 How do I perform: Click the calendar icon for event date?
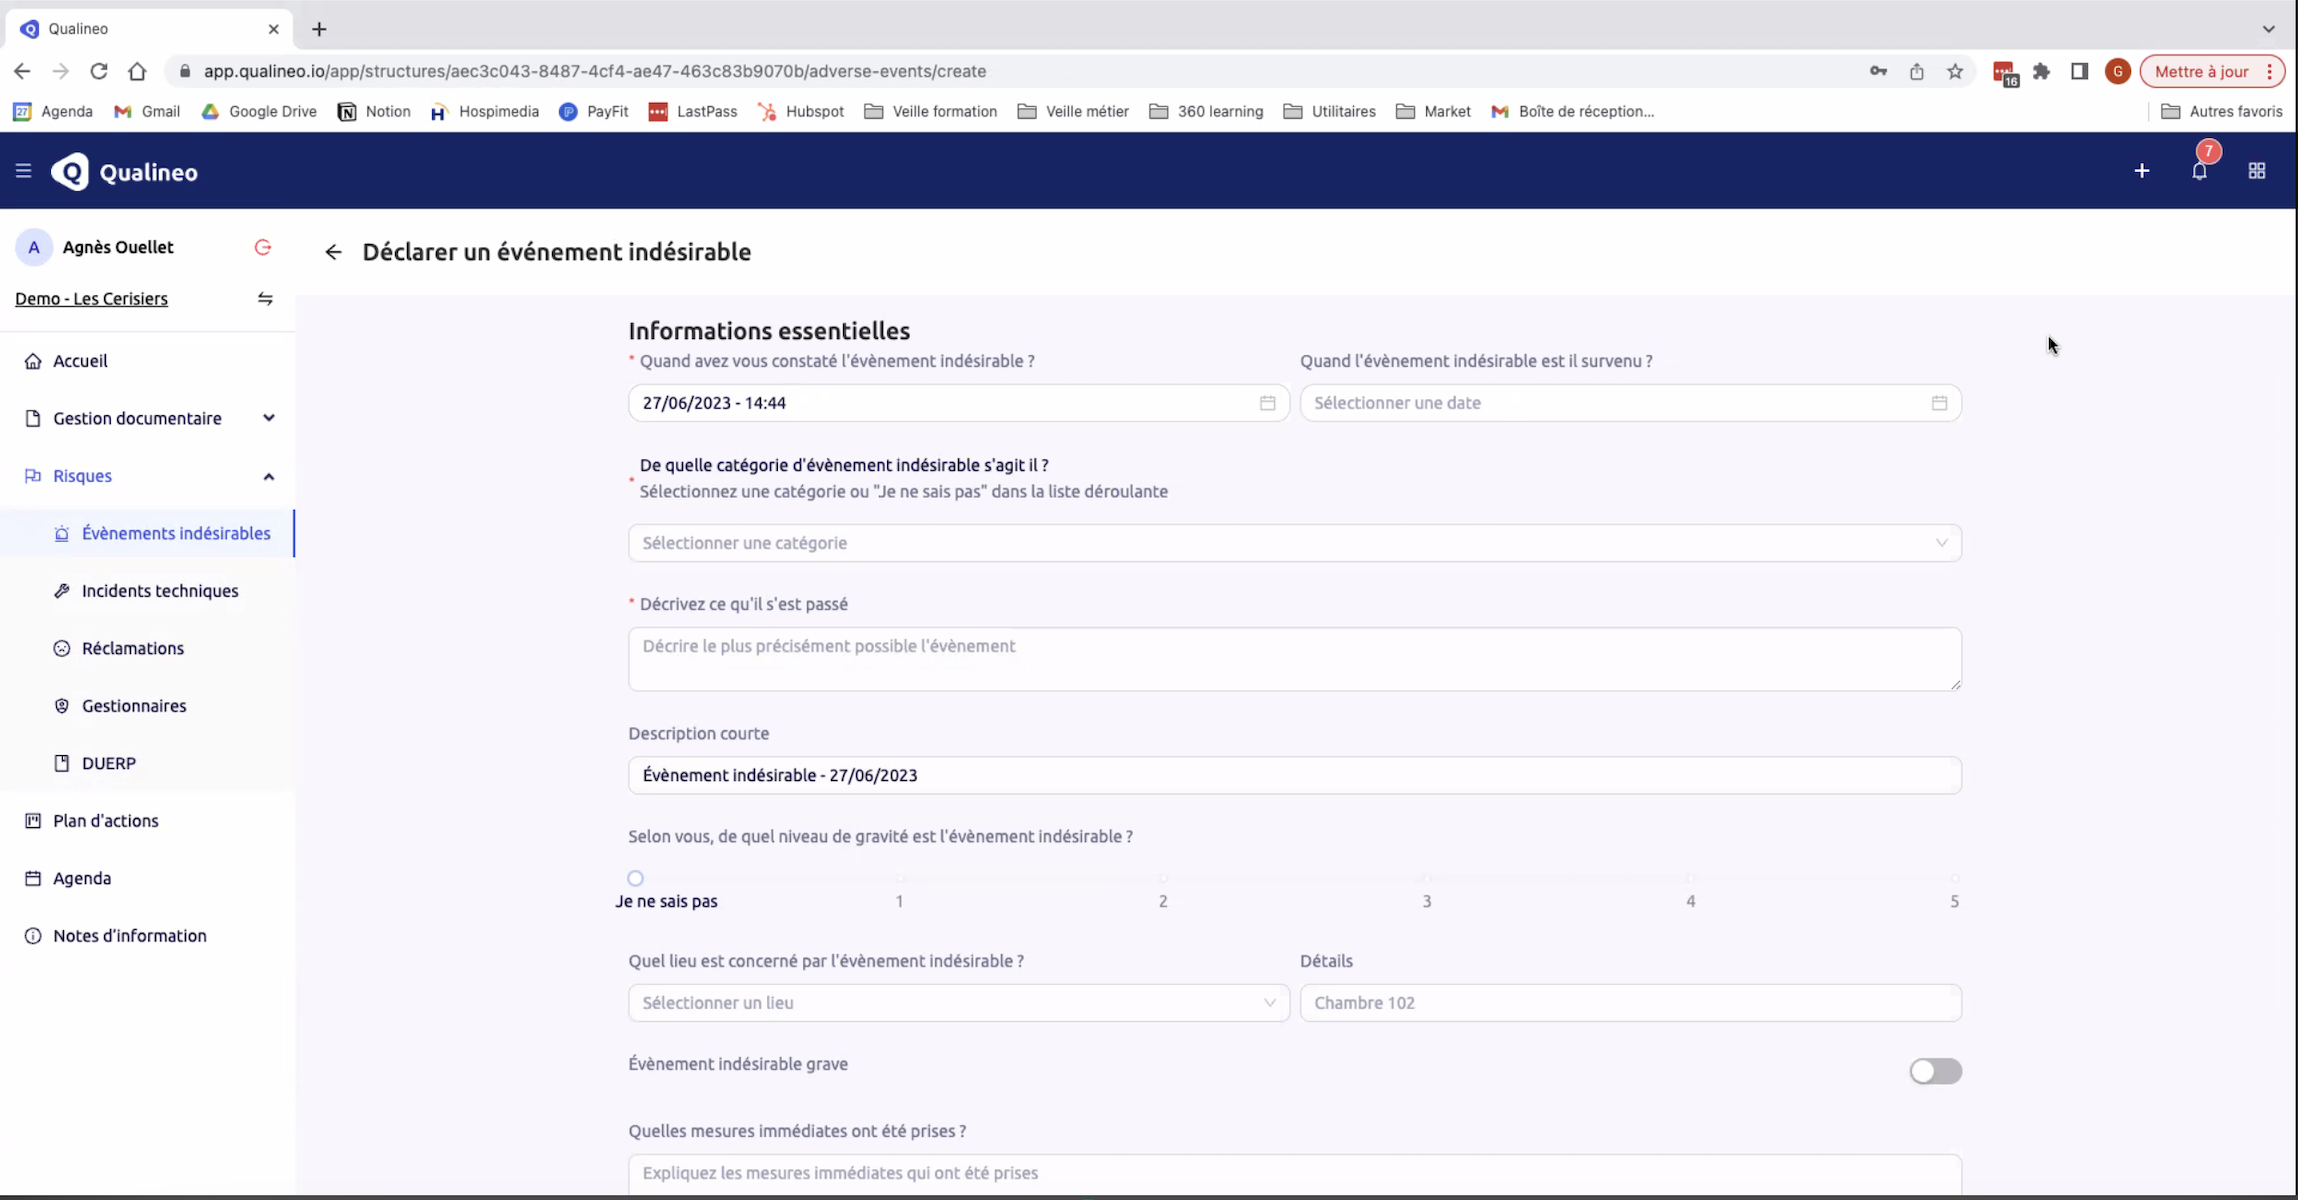1938,402
